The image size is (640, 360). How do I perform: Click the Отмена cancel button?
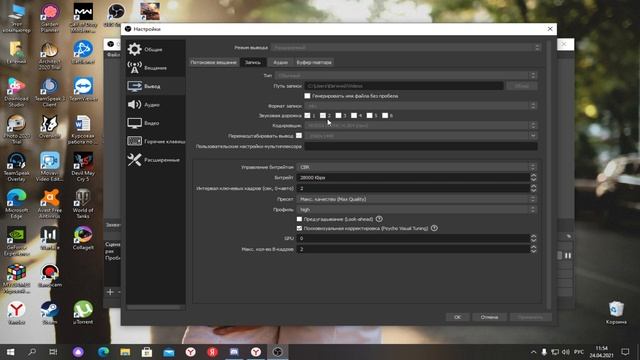[489, 317]
